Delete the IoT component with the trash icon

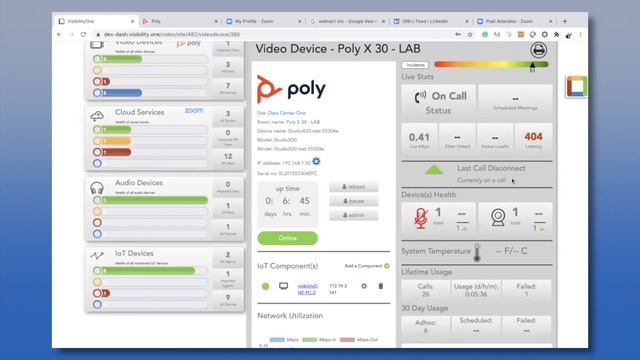pyautogui.click(x=380, y=286)
